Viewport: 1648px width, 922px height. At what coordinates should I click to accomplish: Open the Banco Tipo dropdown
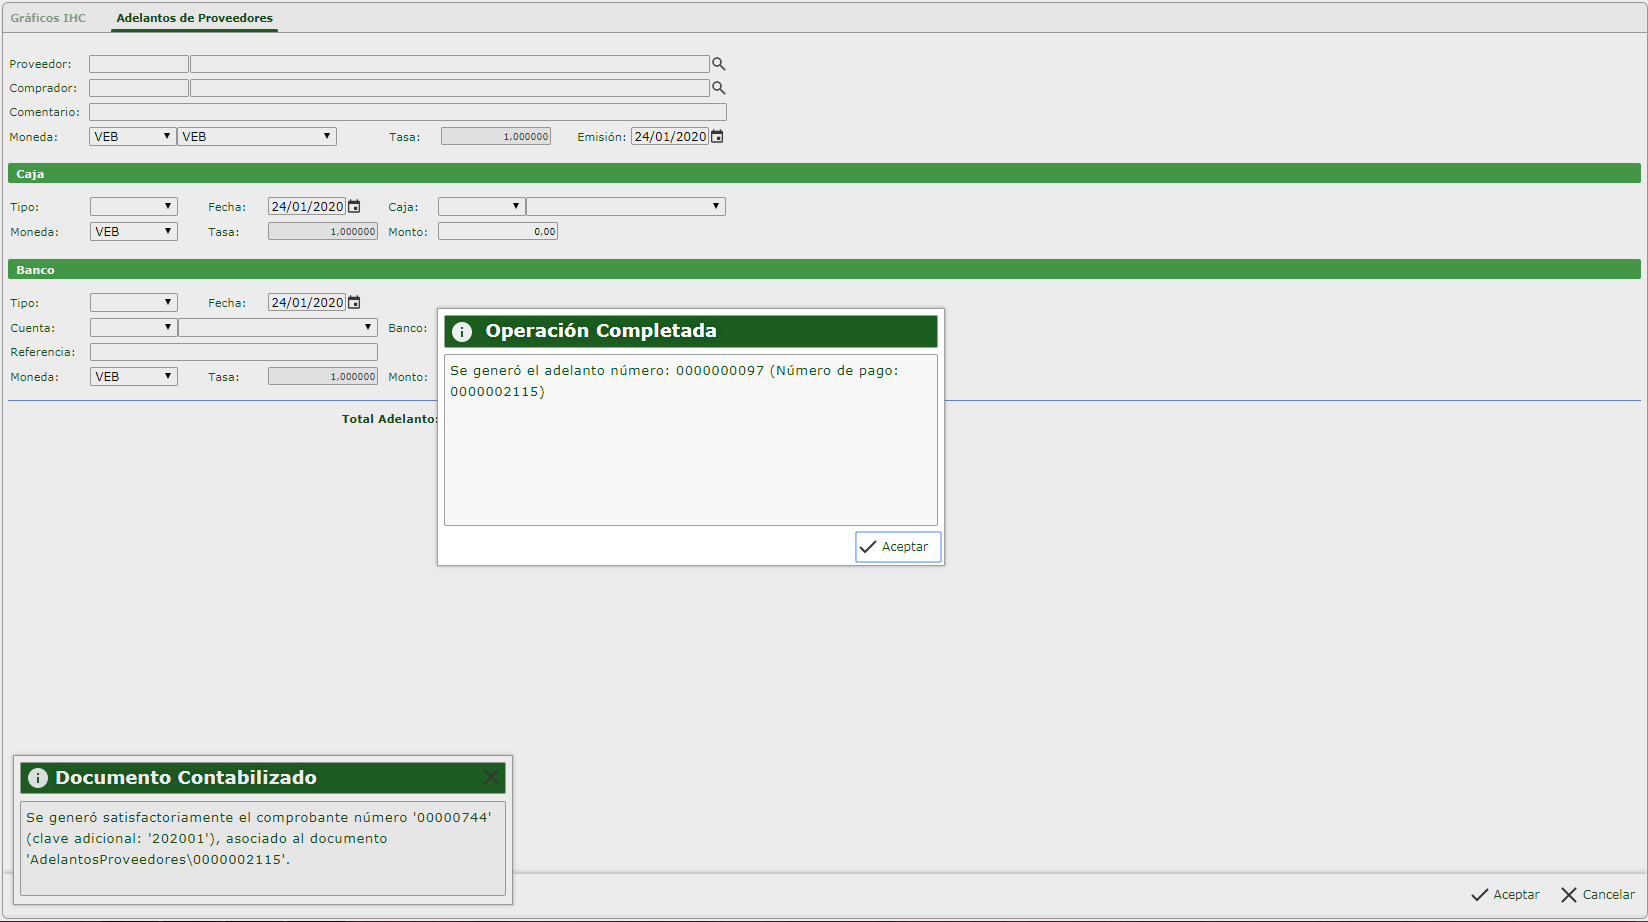(133, 303)
